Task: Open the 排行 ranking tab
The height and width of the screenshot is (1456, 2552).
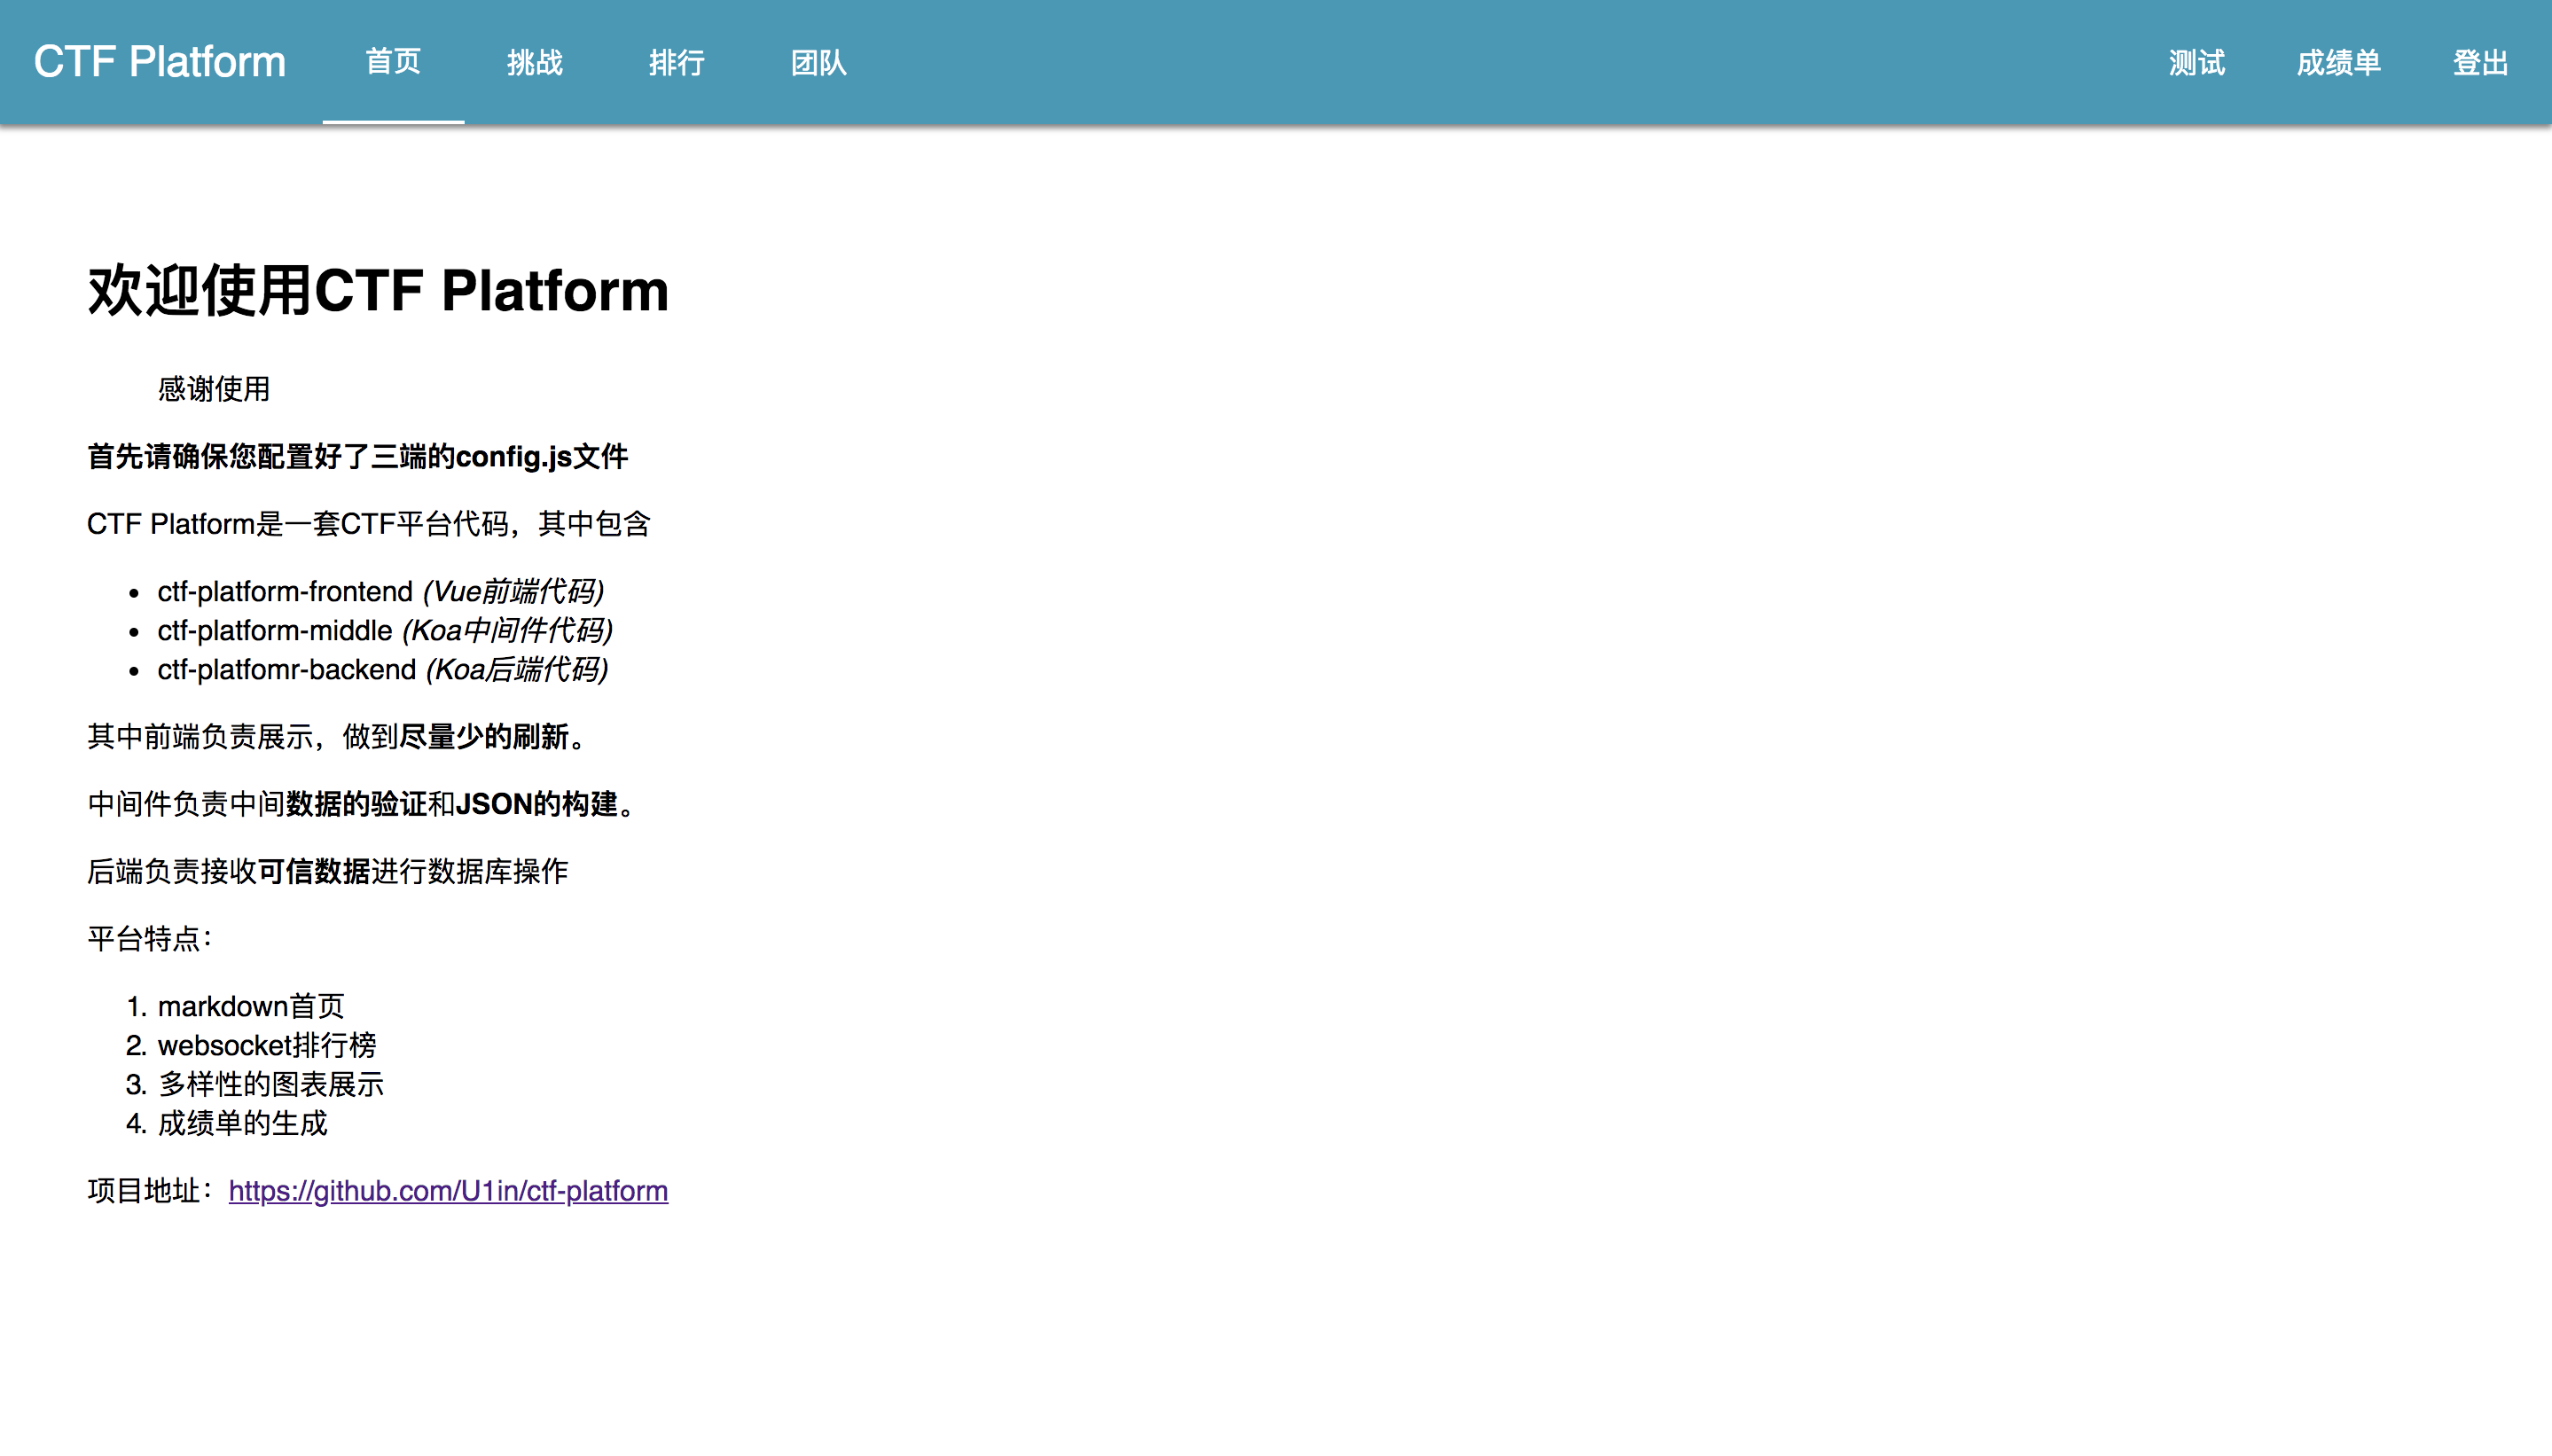Action: (676, 63)
